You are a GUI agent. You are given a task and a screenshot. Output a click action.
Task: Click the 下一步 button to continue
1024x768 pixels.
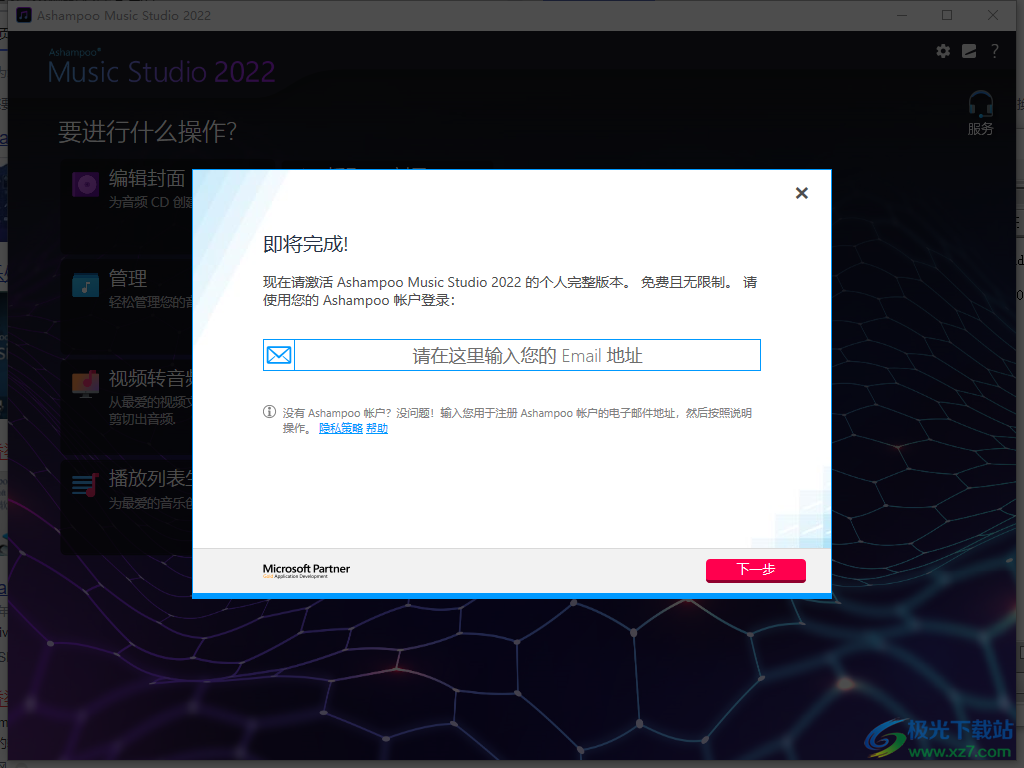tap(755, 570)
